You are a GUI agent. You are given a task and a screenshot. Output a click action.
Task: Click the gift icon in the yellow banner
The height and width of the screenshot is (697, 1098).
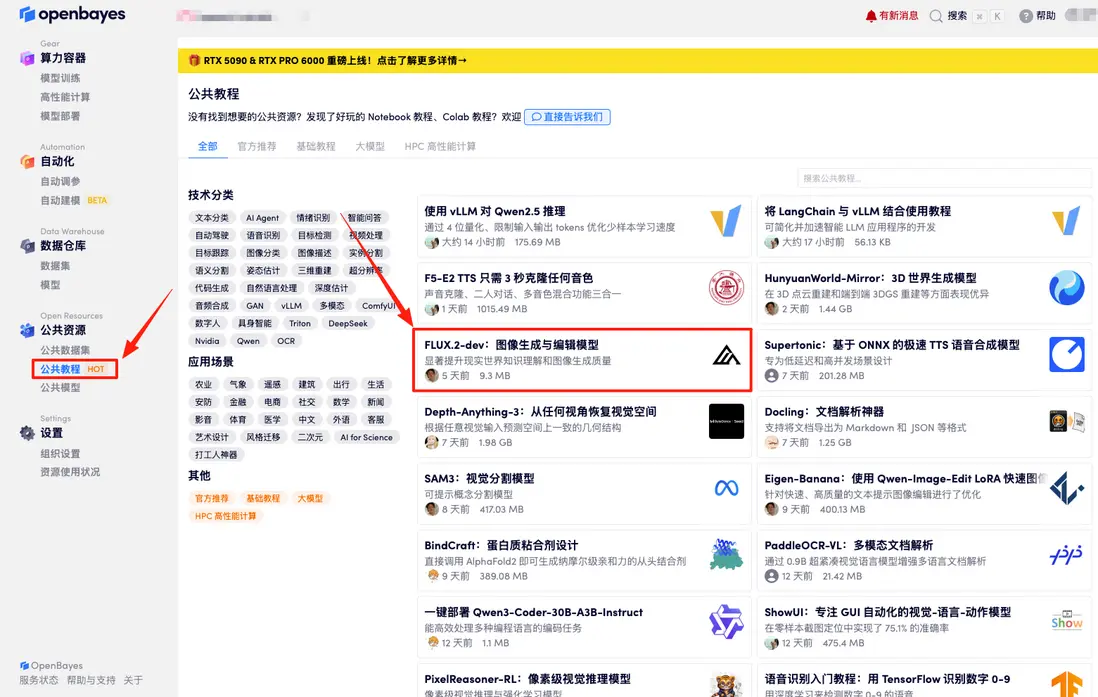click(194, 61)
